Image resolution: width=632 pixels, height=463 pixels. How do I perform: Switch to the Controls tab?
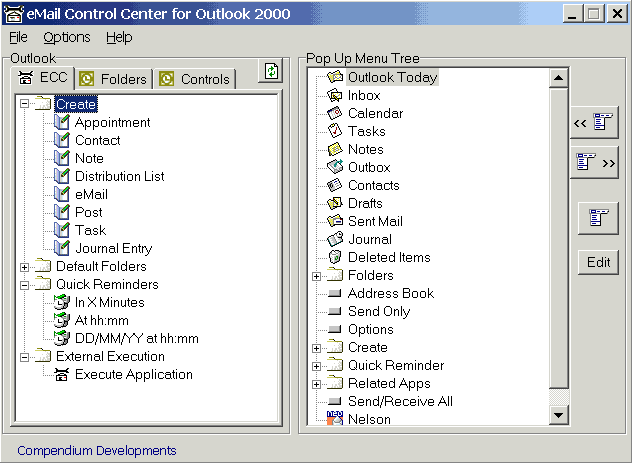(x=195, y=79)
